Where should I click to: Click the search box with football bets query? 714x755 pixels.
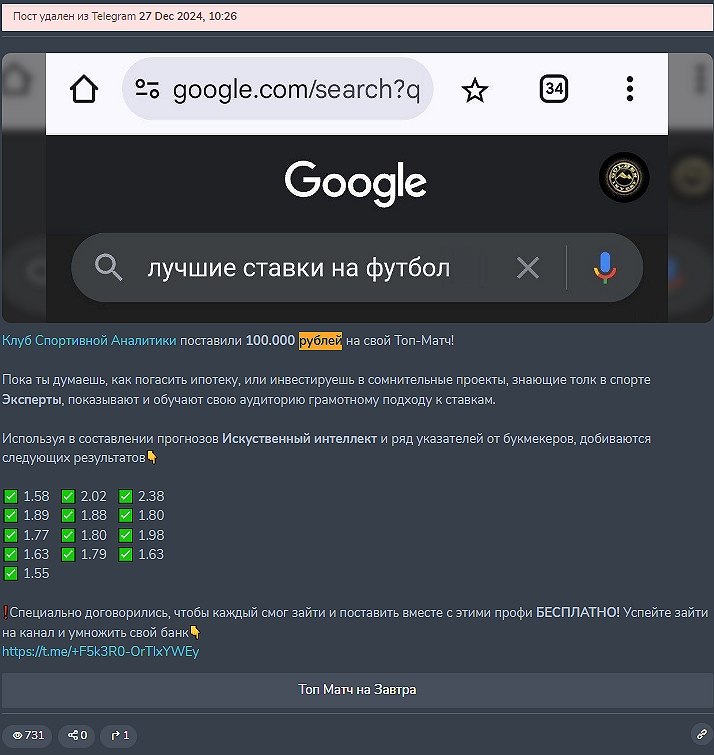tap(357, 267)
